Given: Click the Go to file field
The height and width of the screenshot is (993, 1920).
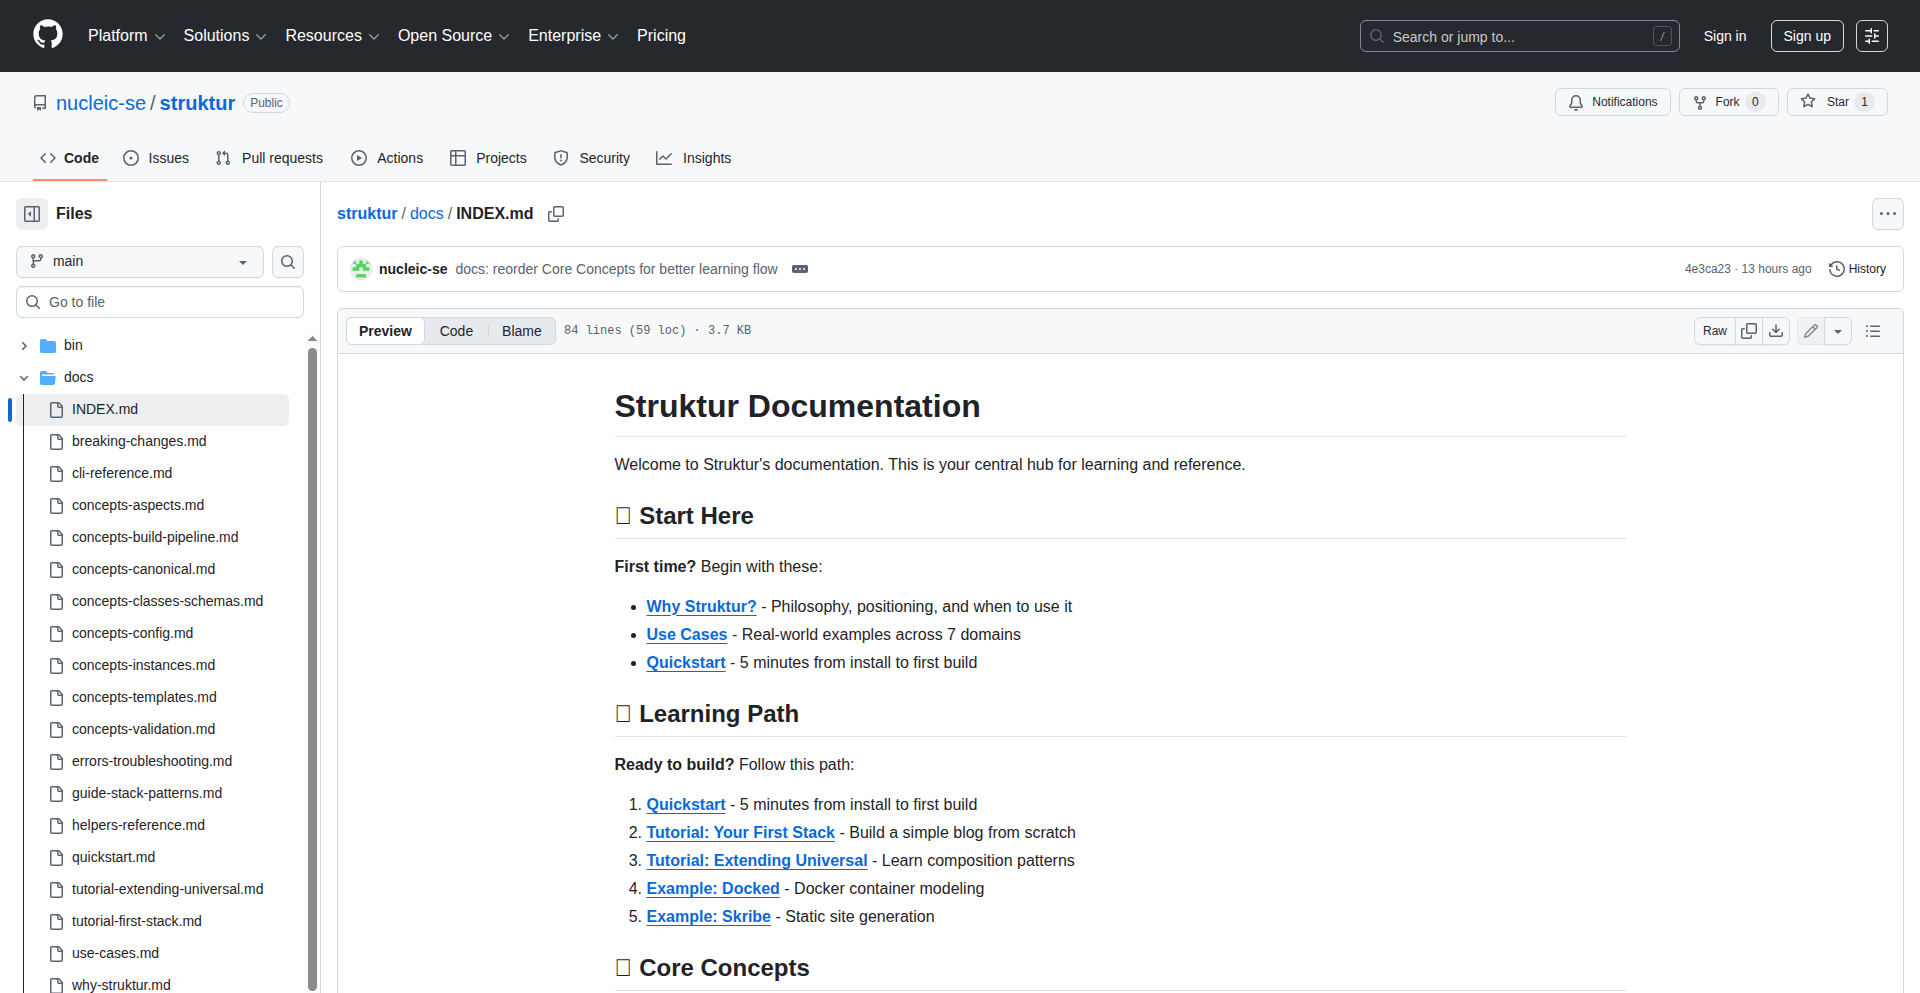Looking at the screenshot, I should coord(160,302).
